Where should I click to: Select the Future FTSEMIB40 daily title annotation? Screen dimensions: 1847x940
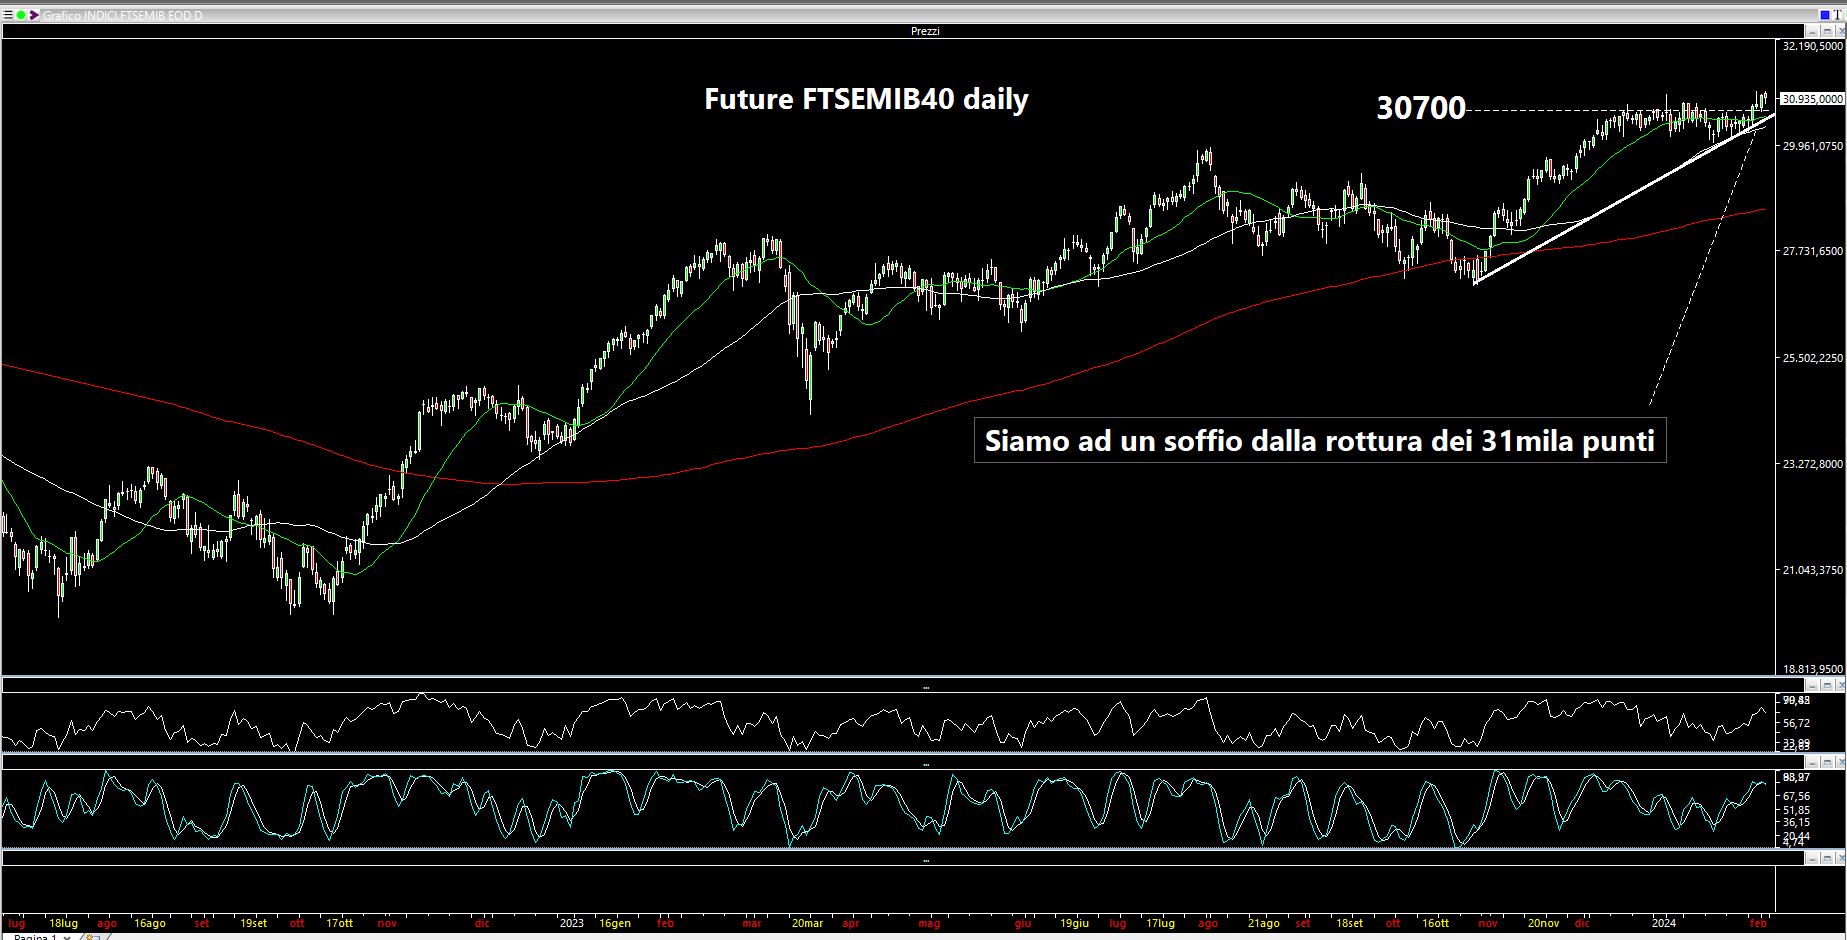pyautogui.click(x=866, y=100)
